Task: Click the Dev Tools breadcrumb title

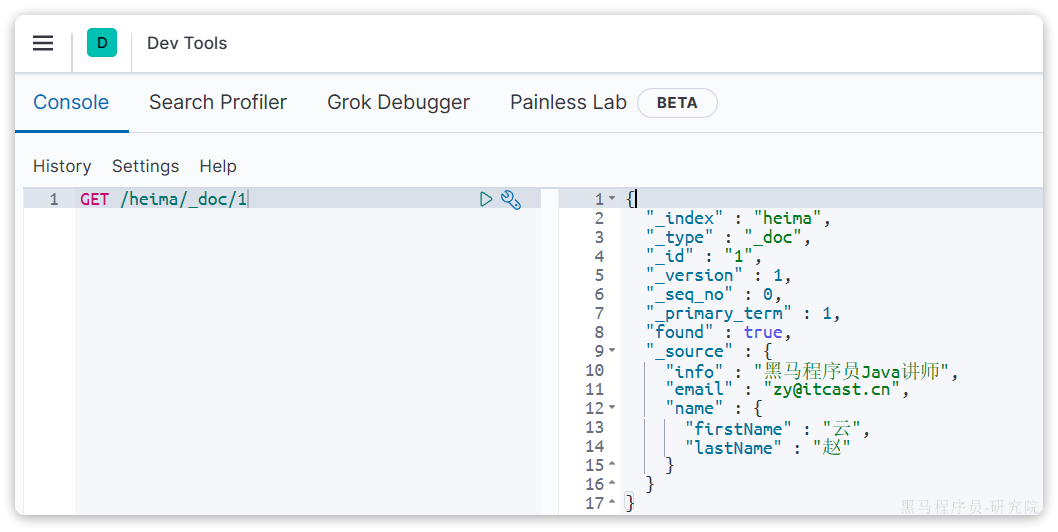Action: click(x=187, y=43)
